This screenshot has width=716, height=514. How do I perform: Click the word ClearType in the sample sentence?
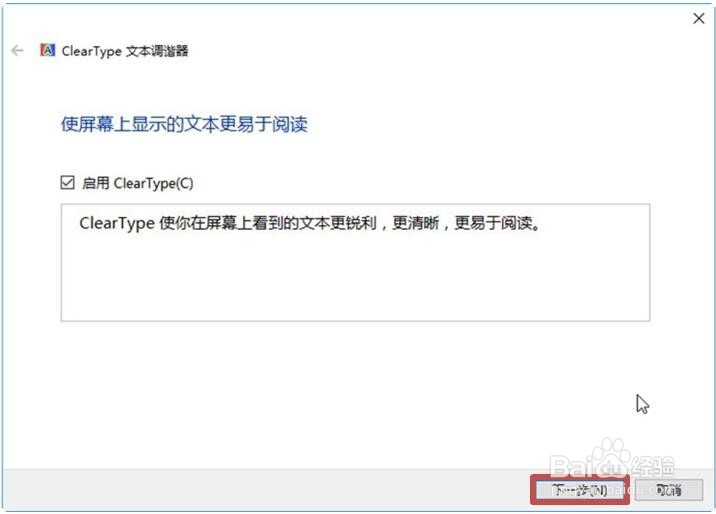117,224
